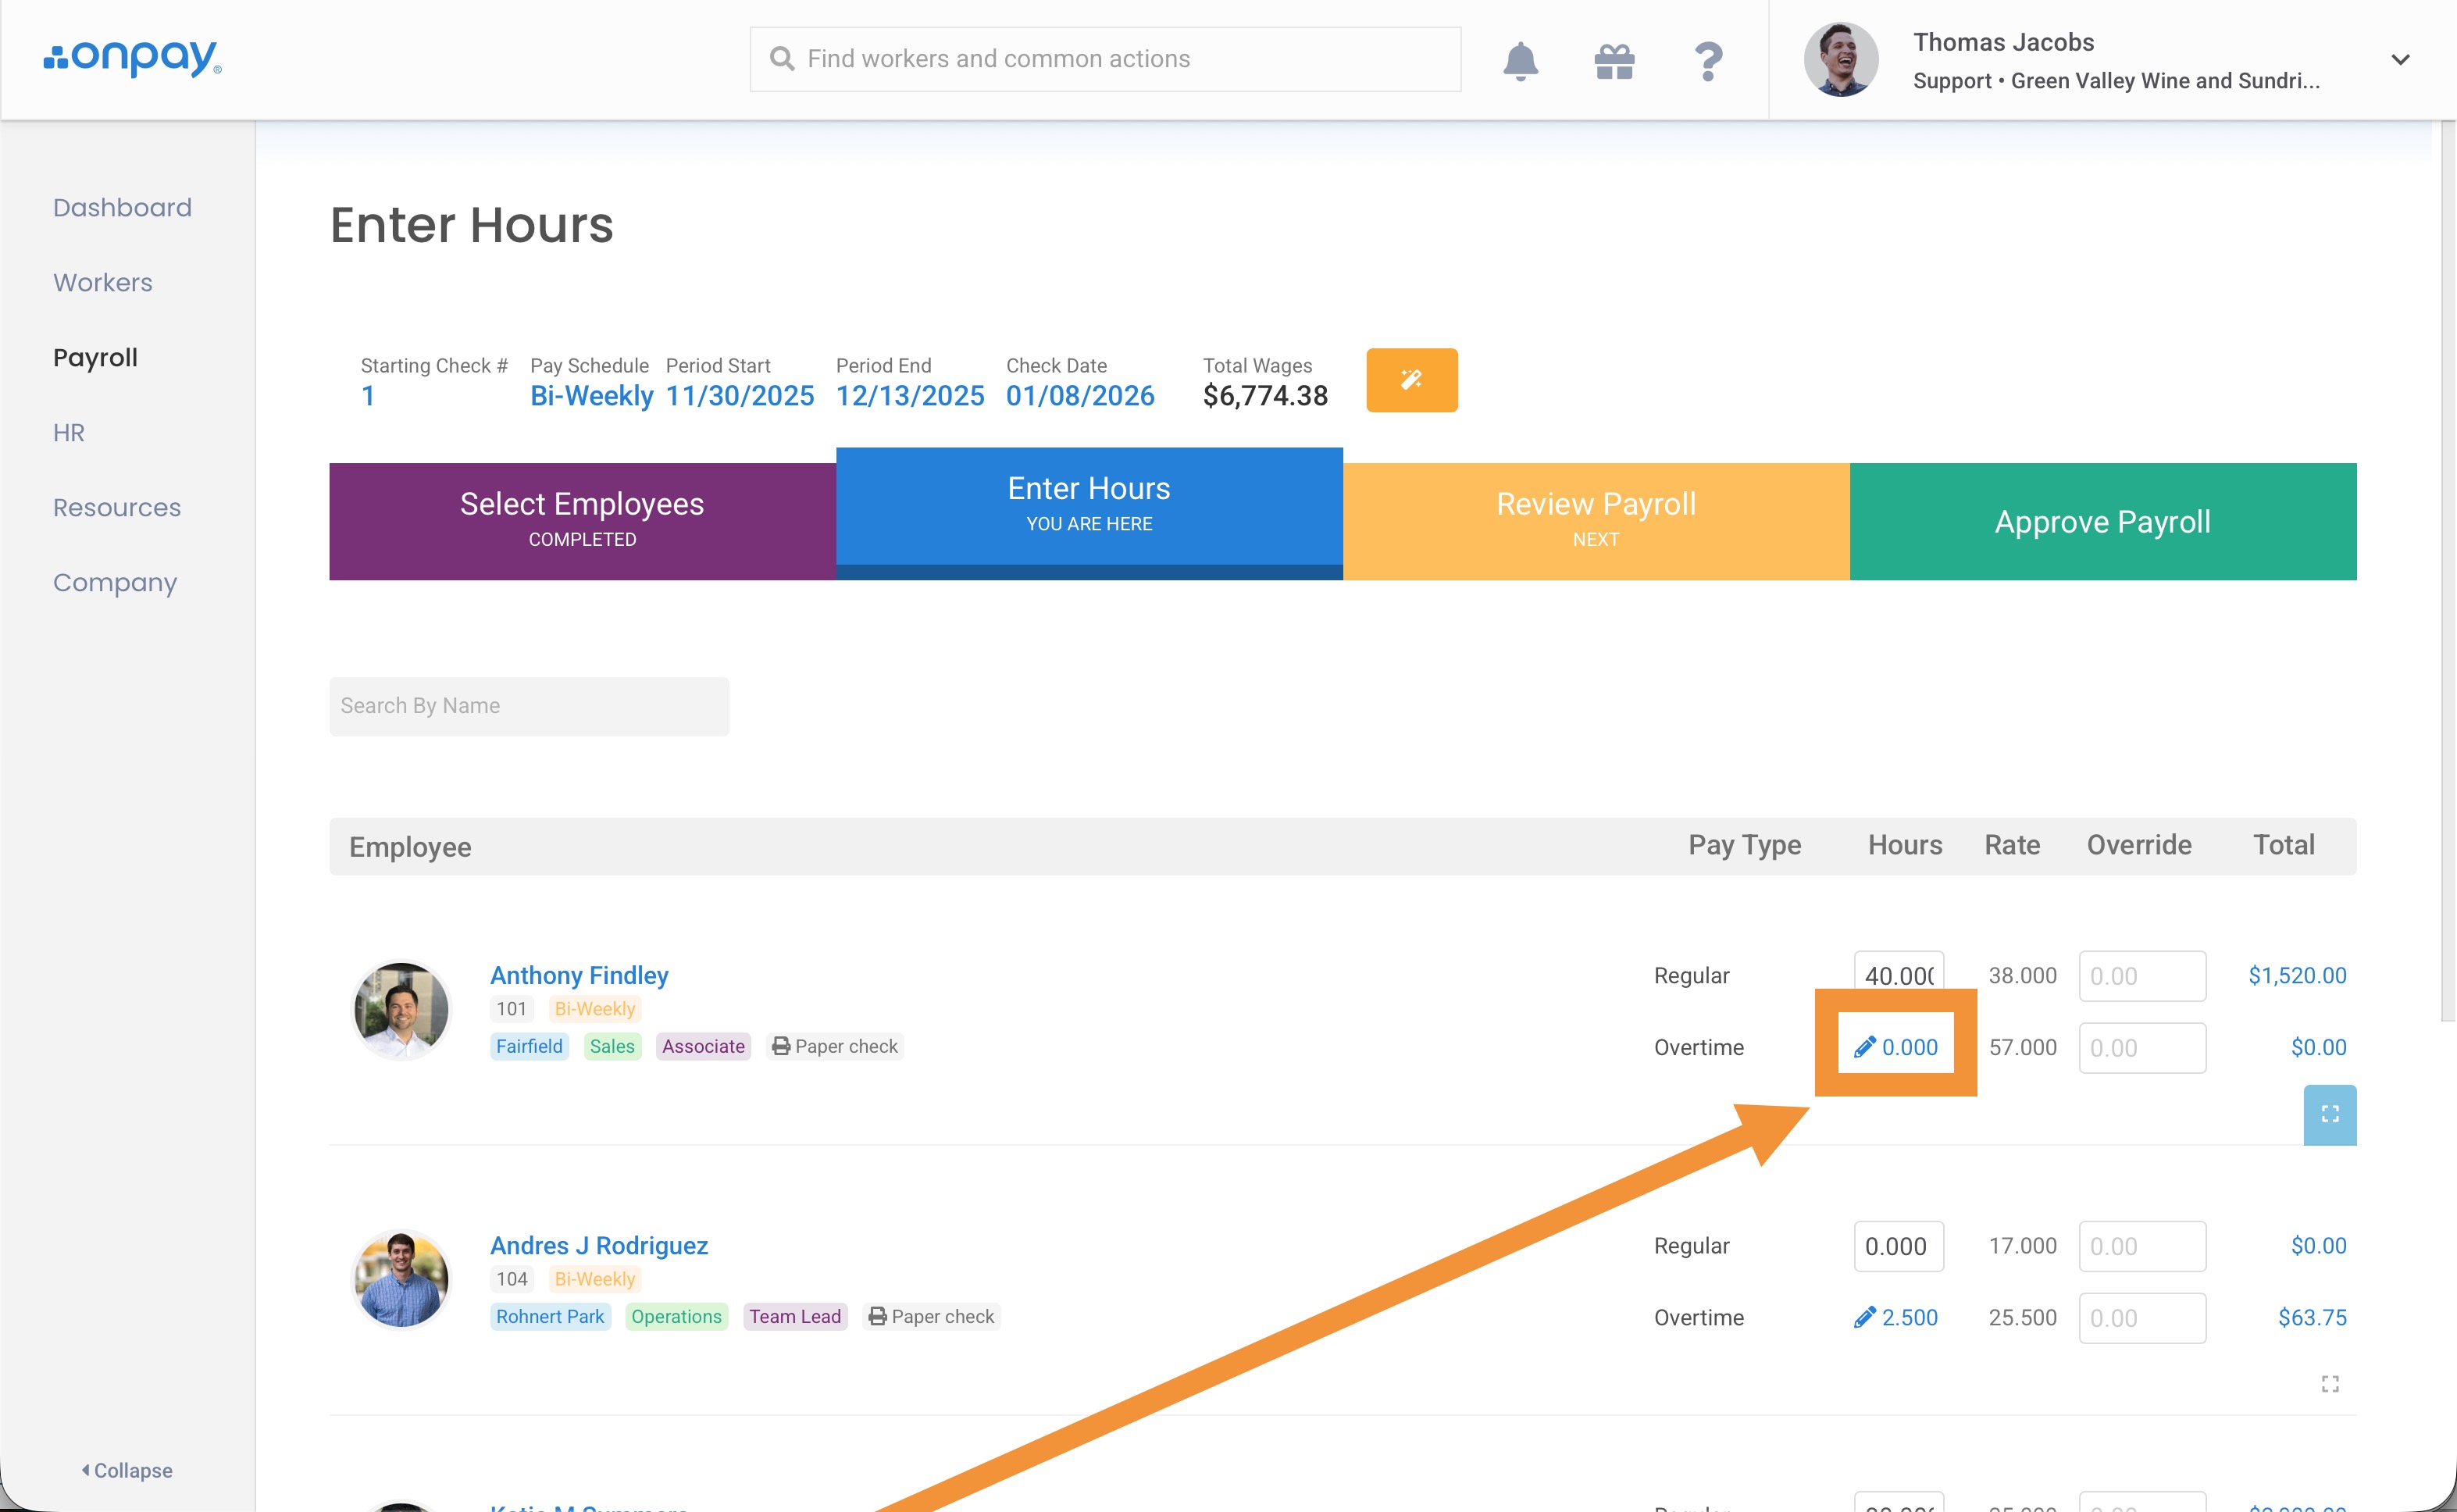Edit Andres Rodriguez's overtime hours pencil
Viewport: 2457px width, 1512px height.
[x=1864, y=1317]
